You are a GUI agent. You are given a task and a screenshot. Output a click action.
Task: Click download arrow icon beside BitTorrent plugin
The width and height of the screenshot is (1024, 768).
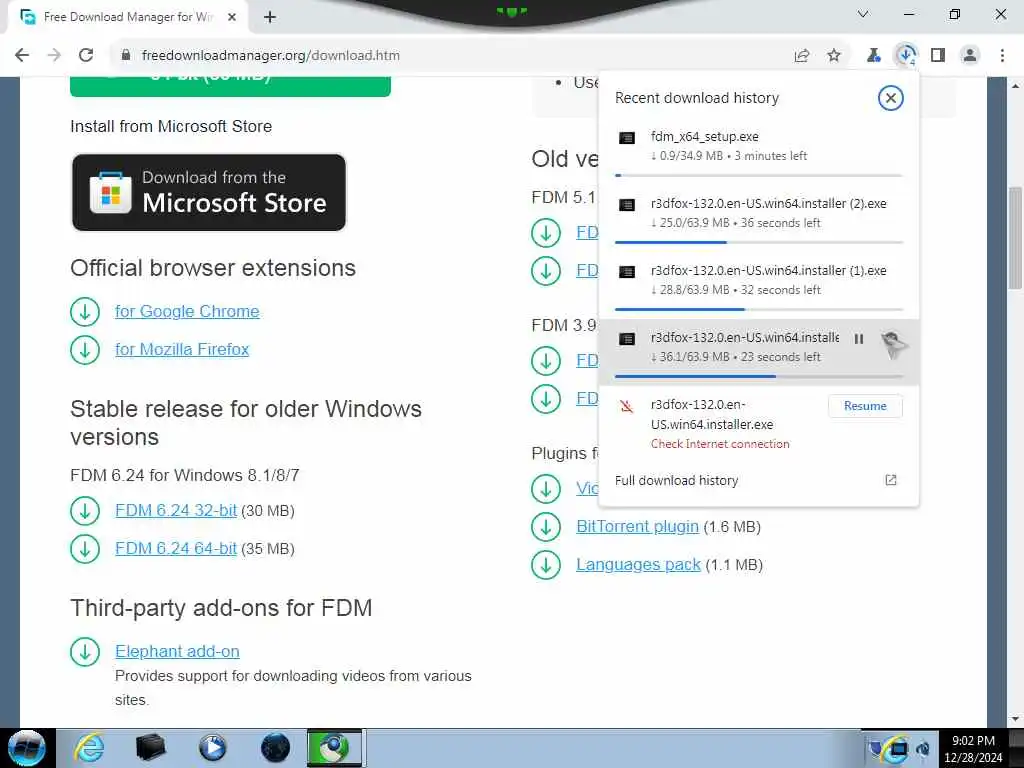coord(546,527)
